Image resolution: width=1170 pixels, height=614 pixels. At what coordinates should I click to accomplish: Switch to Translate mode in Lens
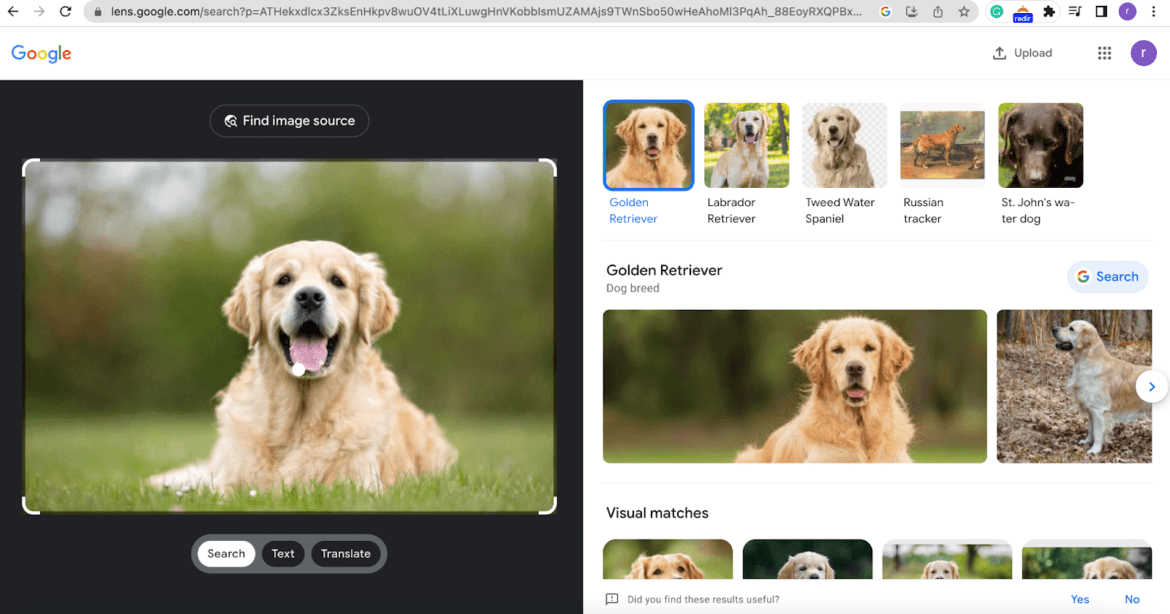(345, 553)
